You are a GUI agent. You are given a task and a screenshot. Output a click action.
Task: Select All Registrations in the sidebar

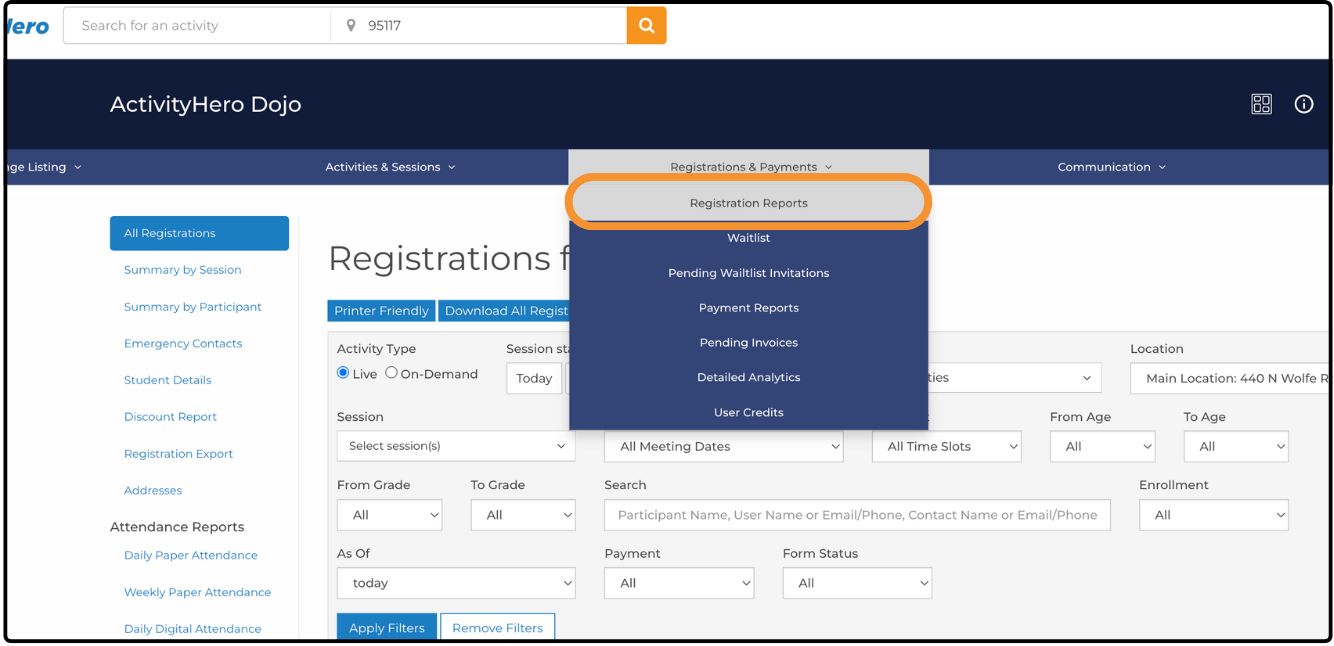point(199,233)
